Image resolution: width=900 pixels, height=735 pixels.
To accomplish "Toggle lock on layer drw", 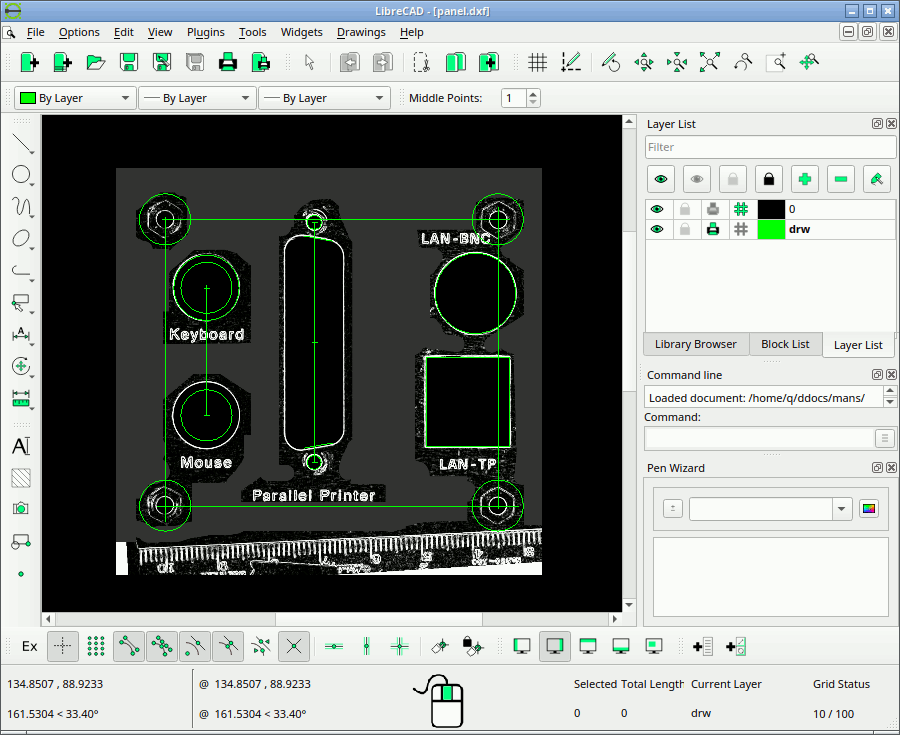I will (x=685, y=230).
